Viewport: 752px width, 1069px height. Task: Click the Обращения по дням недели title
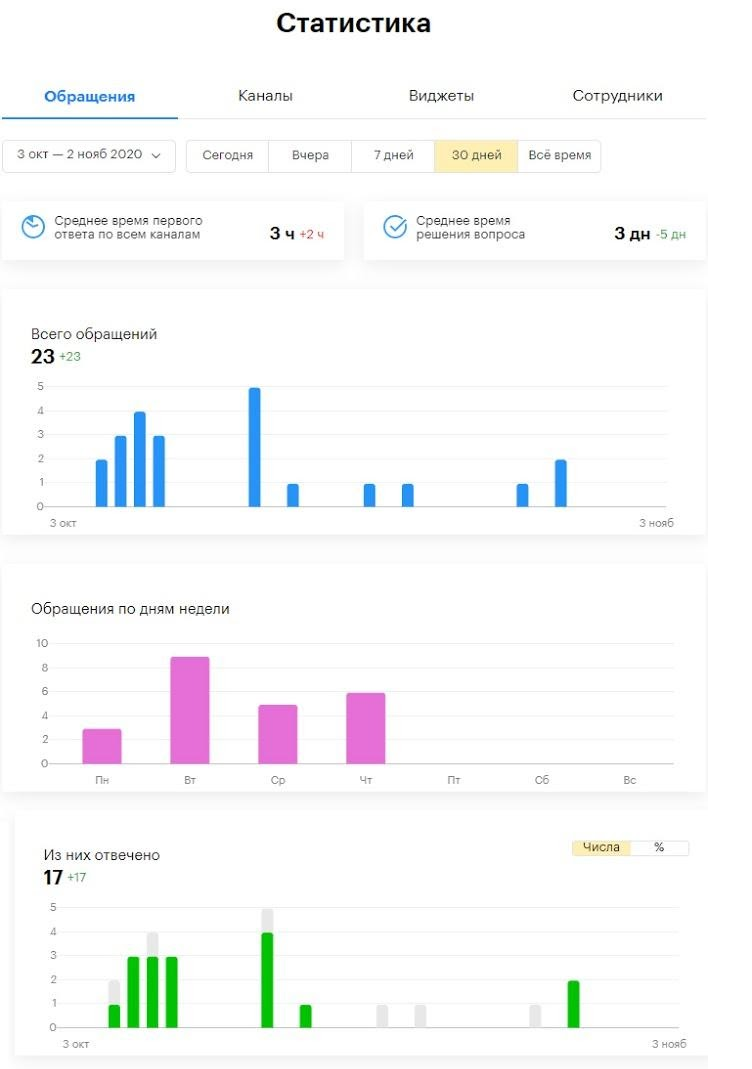coord(130,609)
